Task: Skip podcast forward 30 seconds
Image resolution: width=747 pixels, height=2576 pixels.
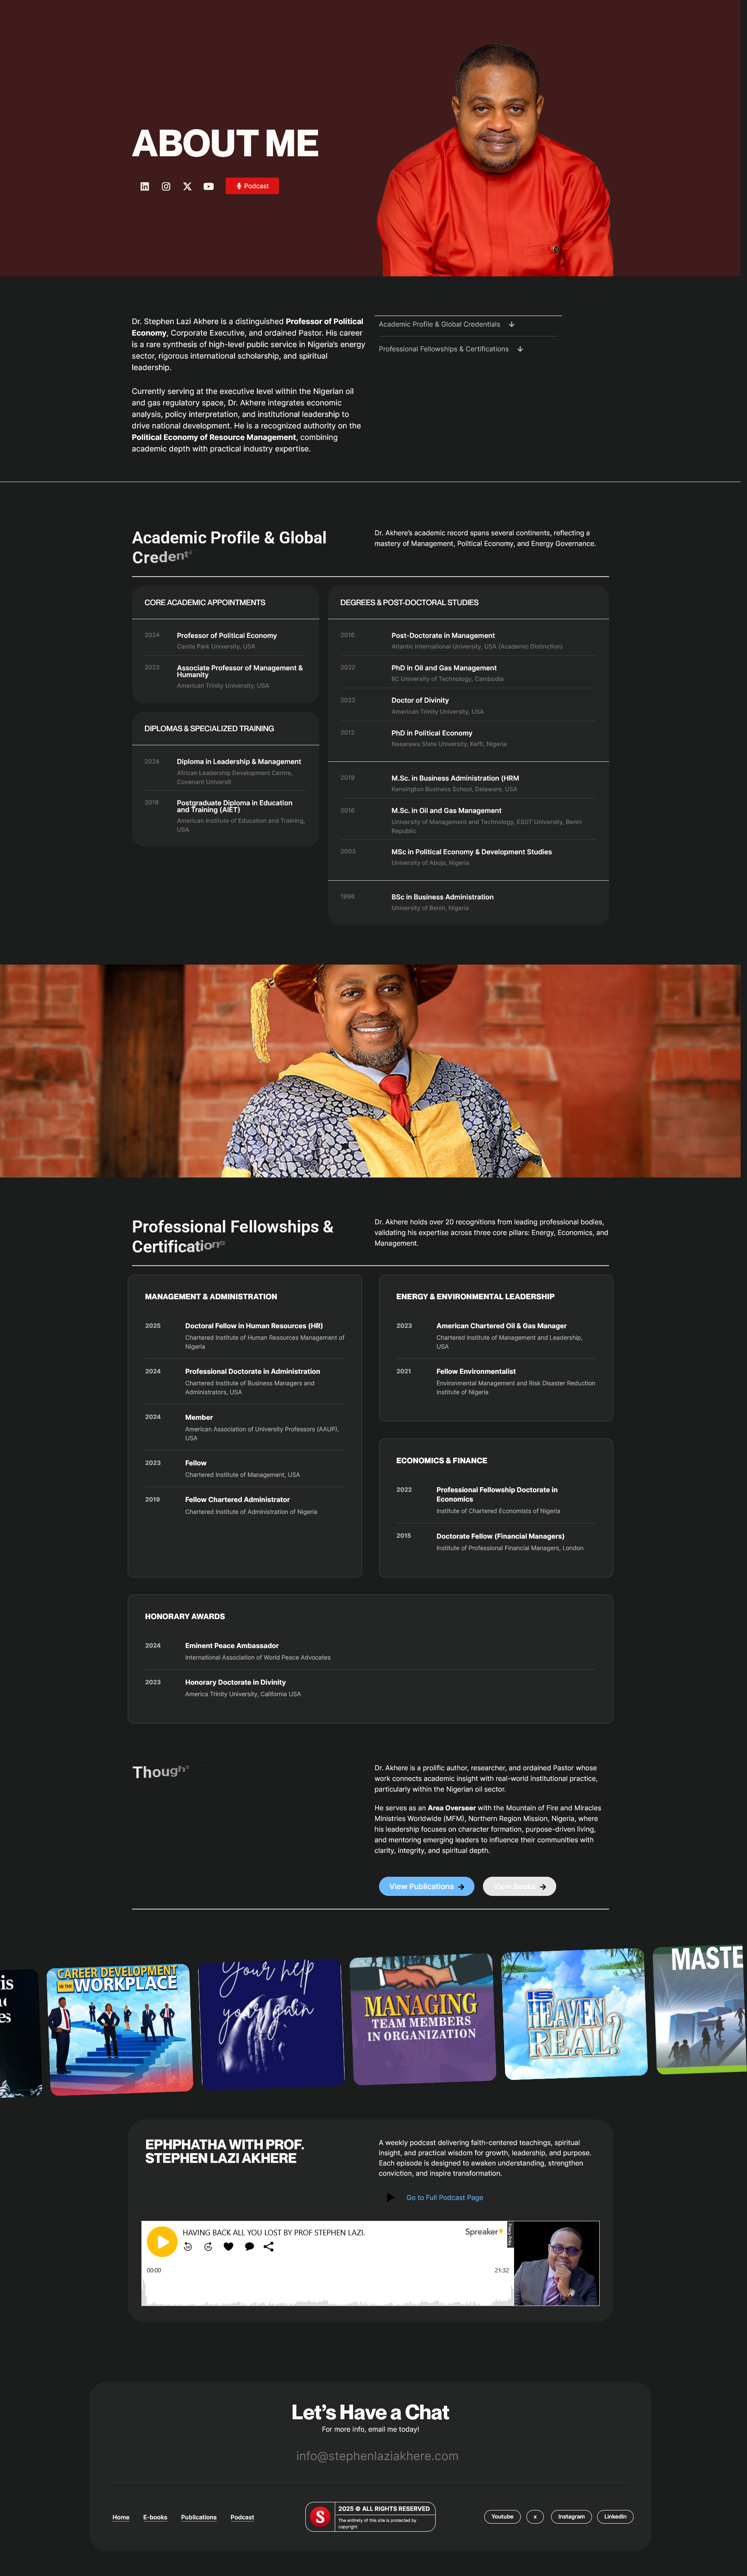Action: 208,2247
